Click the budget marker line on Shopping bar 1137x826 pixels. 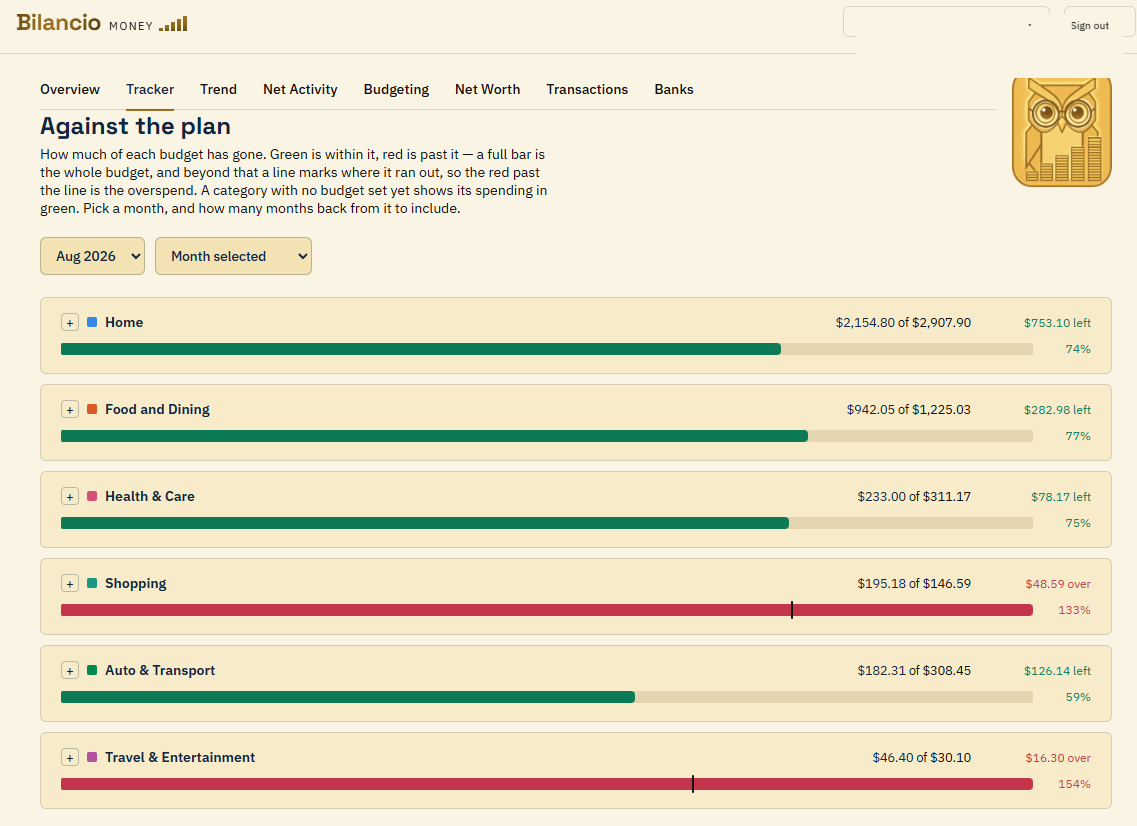792,610
